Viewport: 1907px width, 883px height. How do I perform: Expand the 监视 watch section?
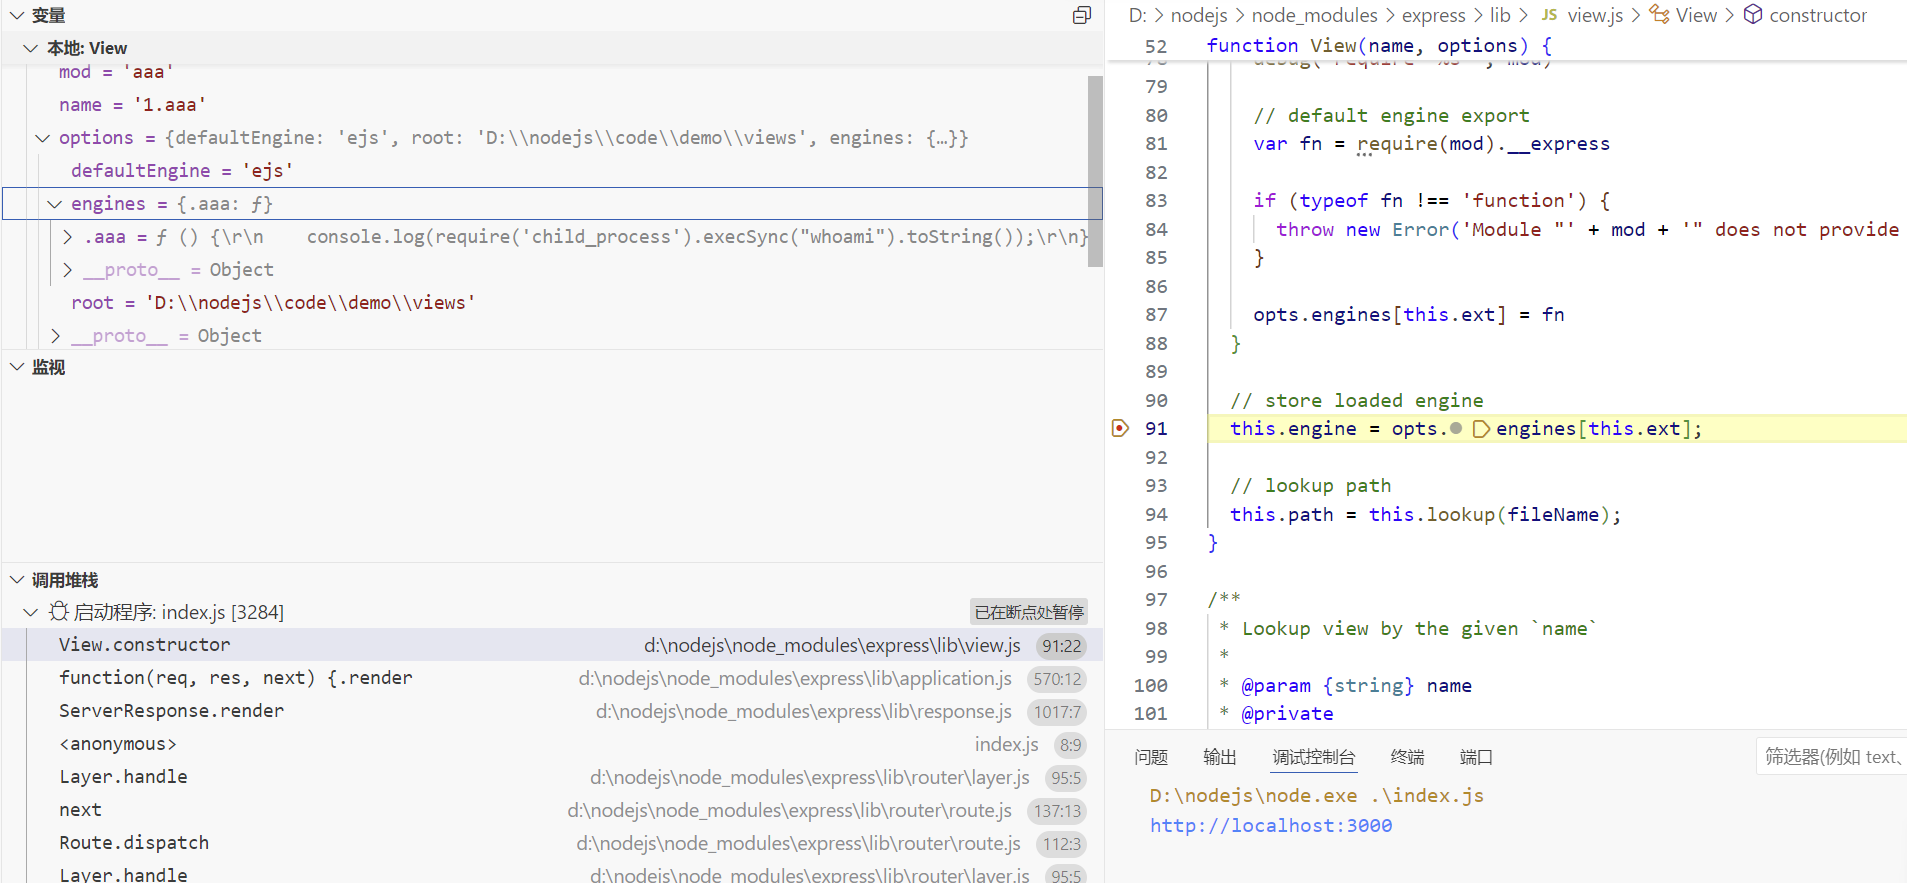click(17, 367)
